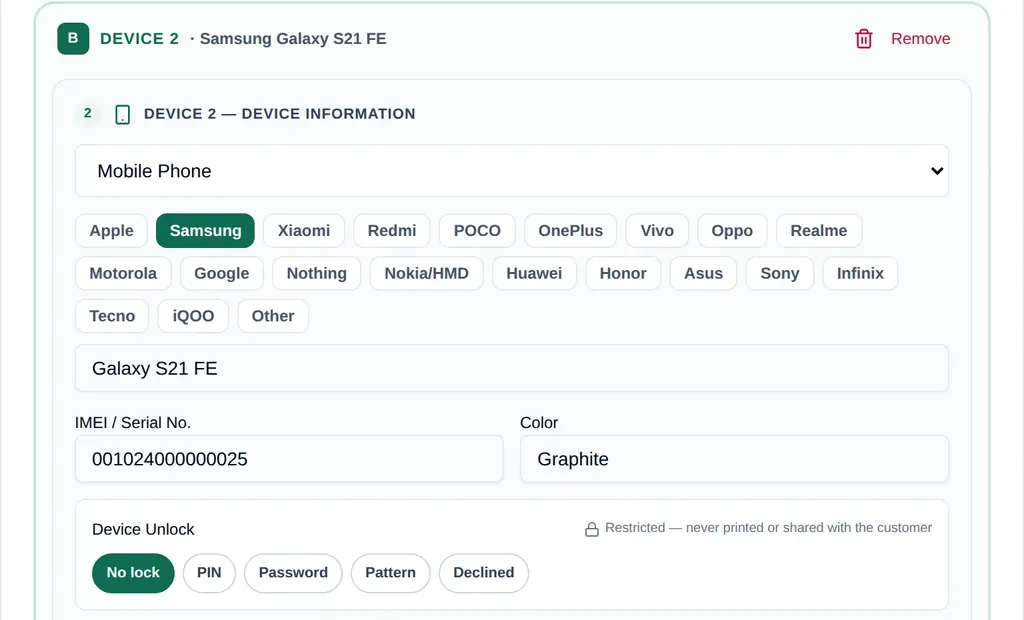Select the Honor brand chip
The height and width of the screenshot is (620, 1024).
(623, 273)
